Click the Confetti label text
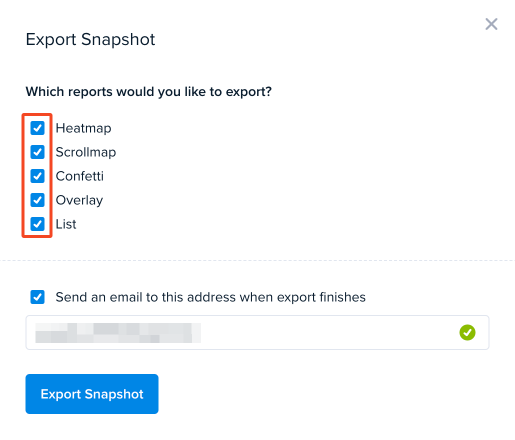 point(80,176)
